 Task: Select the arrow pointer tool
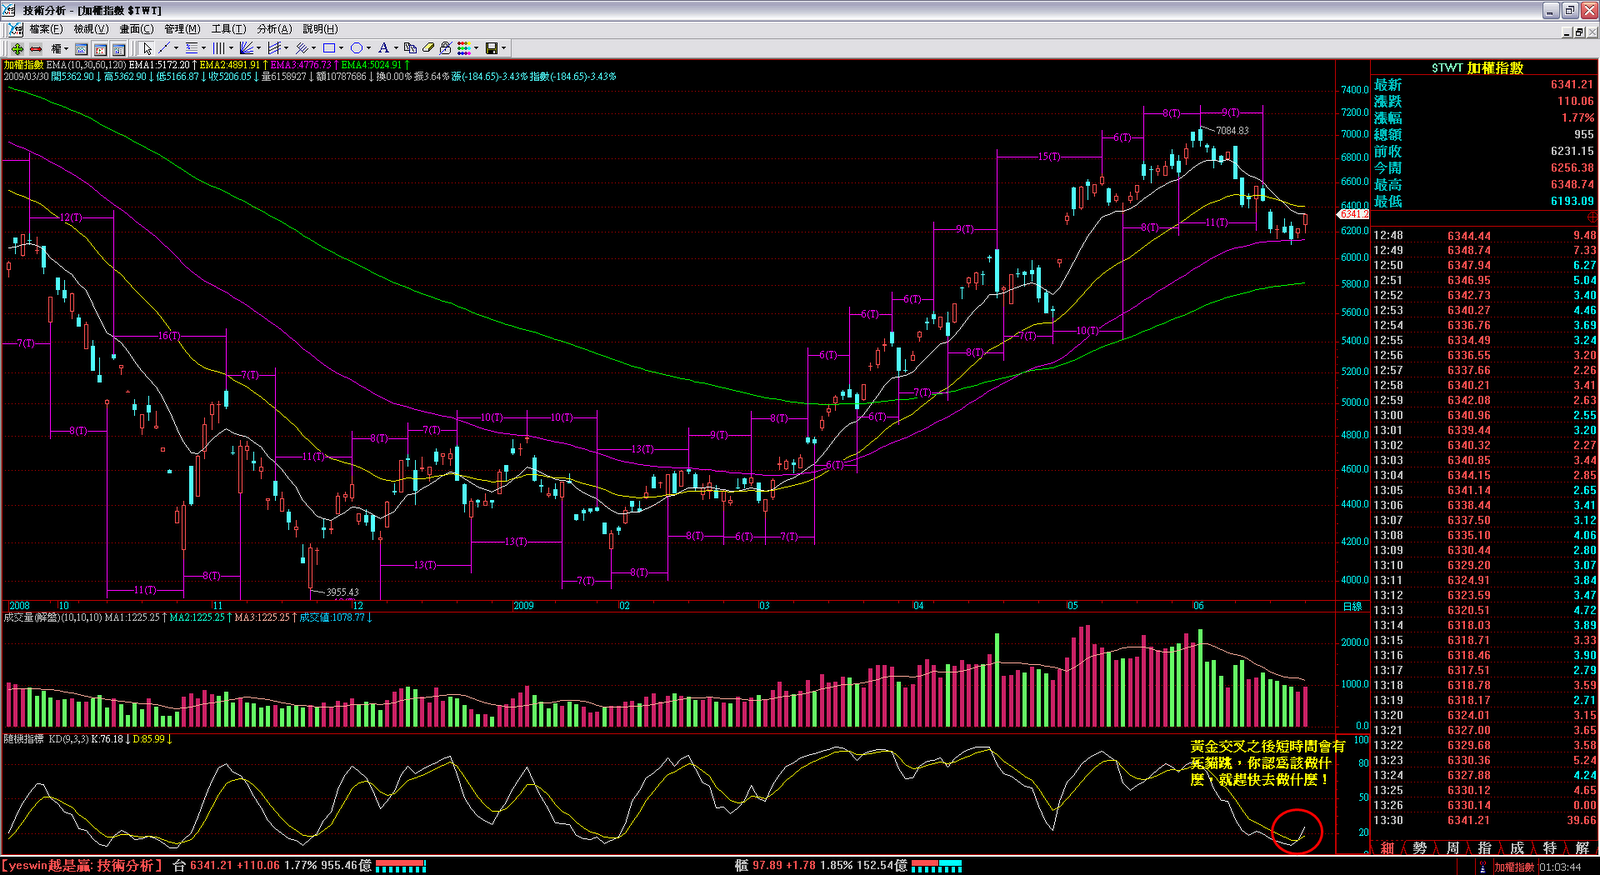147,48
